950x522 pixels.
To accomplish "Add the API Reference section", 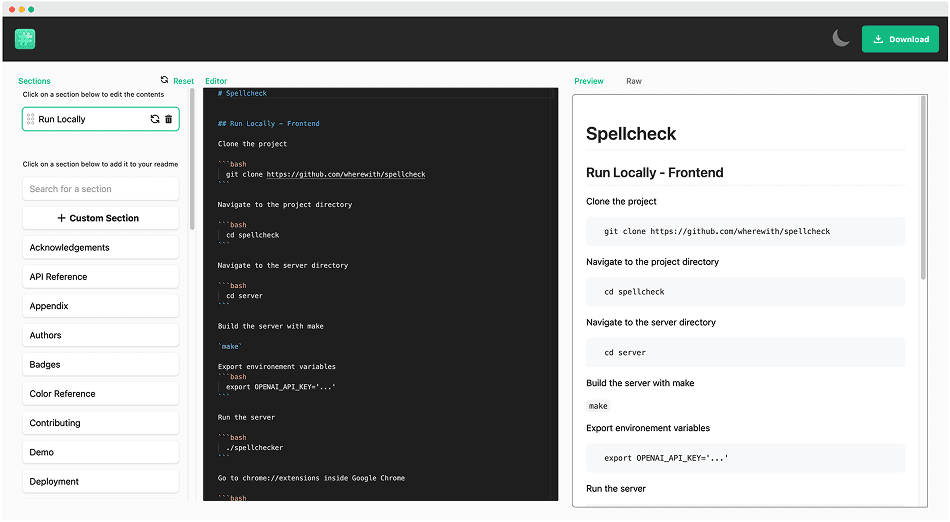I will (x=101, y=277).
